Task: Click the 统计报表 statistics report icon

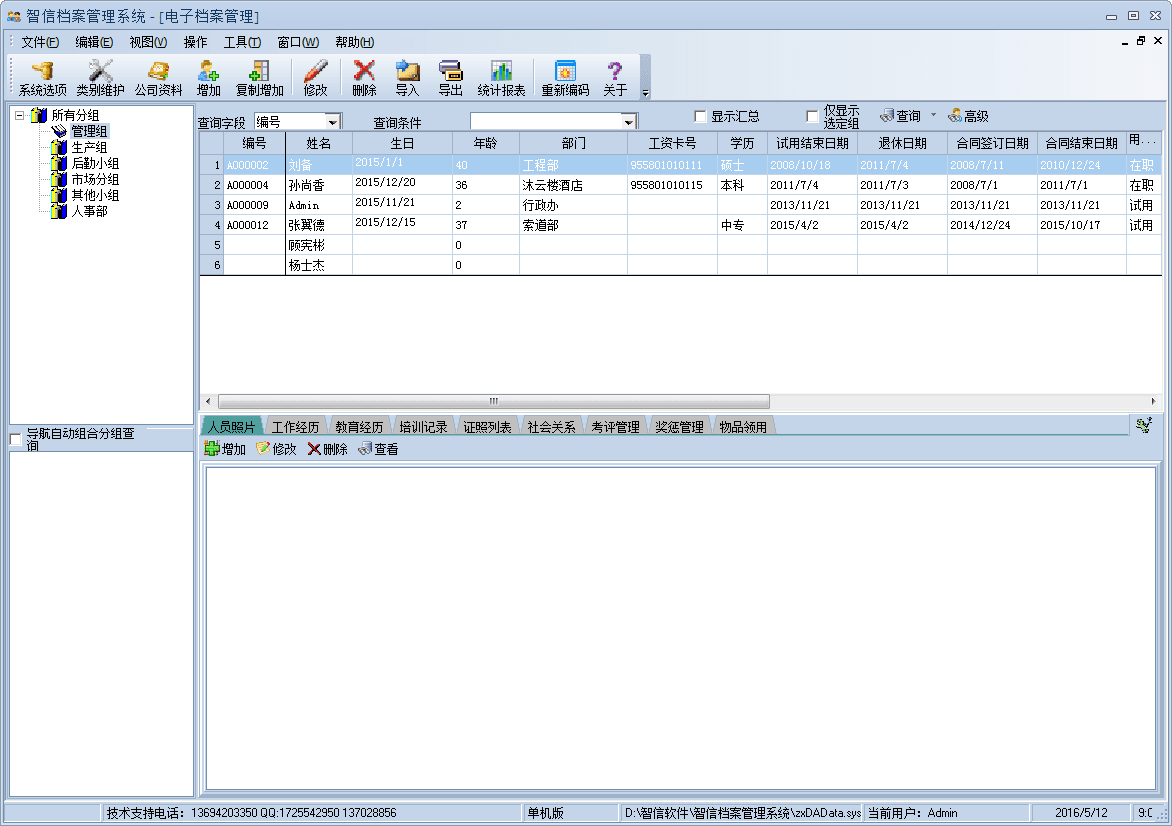Action: (x=501, y=77)
